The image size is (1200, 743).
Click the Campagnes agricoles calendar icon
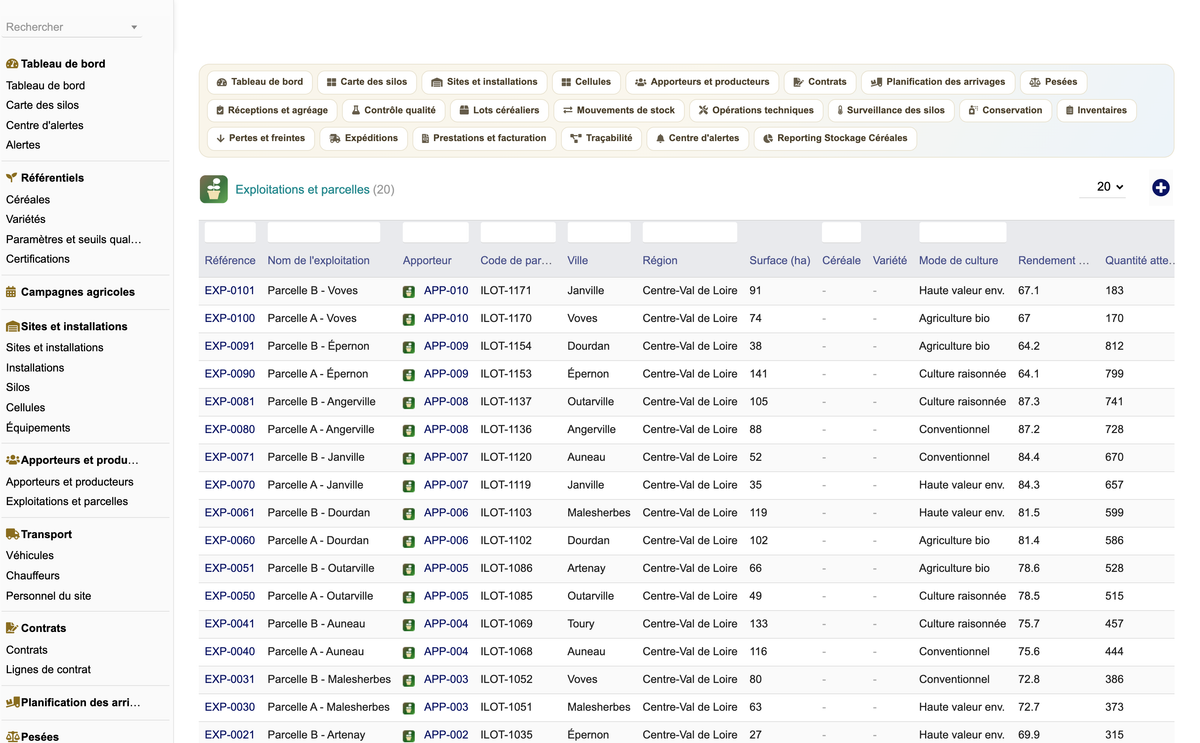tap(12, 292)
